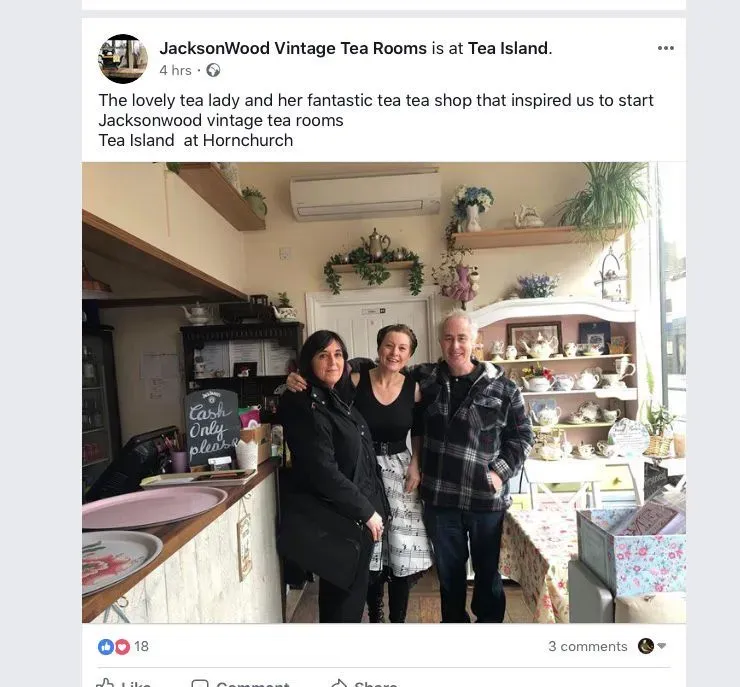View the 3 comments on the post
This screenshot has width=740, height=687.
pos(588,646)
